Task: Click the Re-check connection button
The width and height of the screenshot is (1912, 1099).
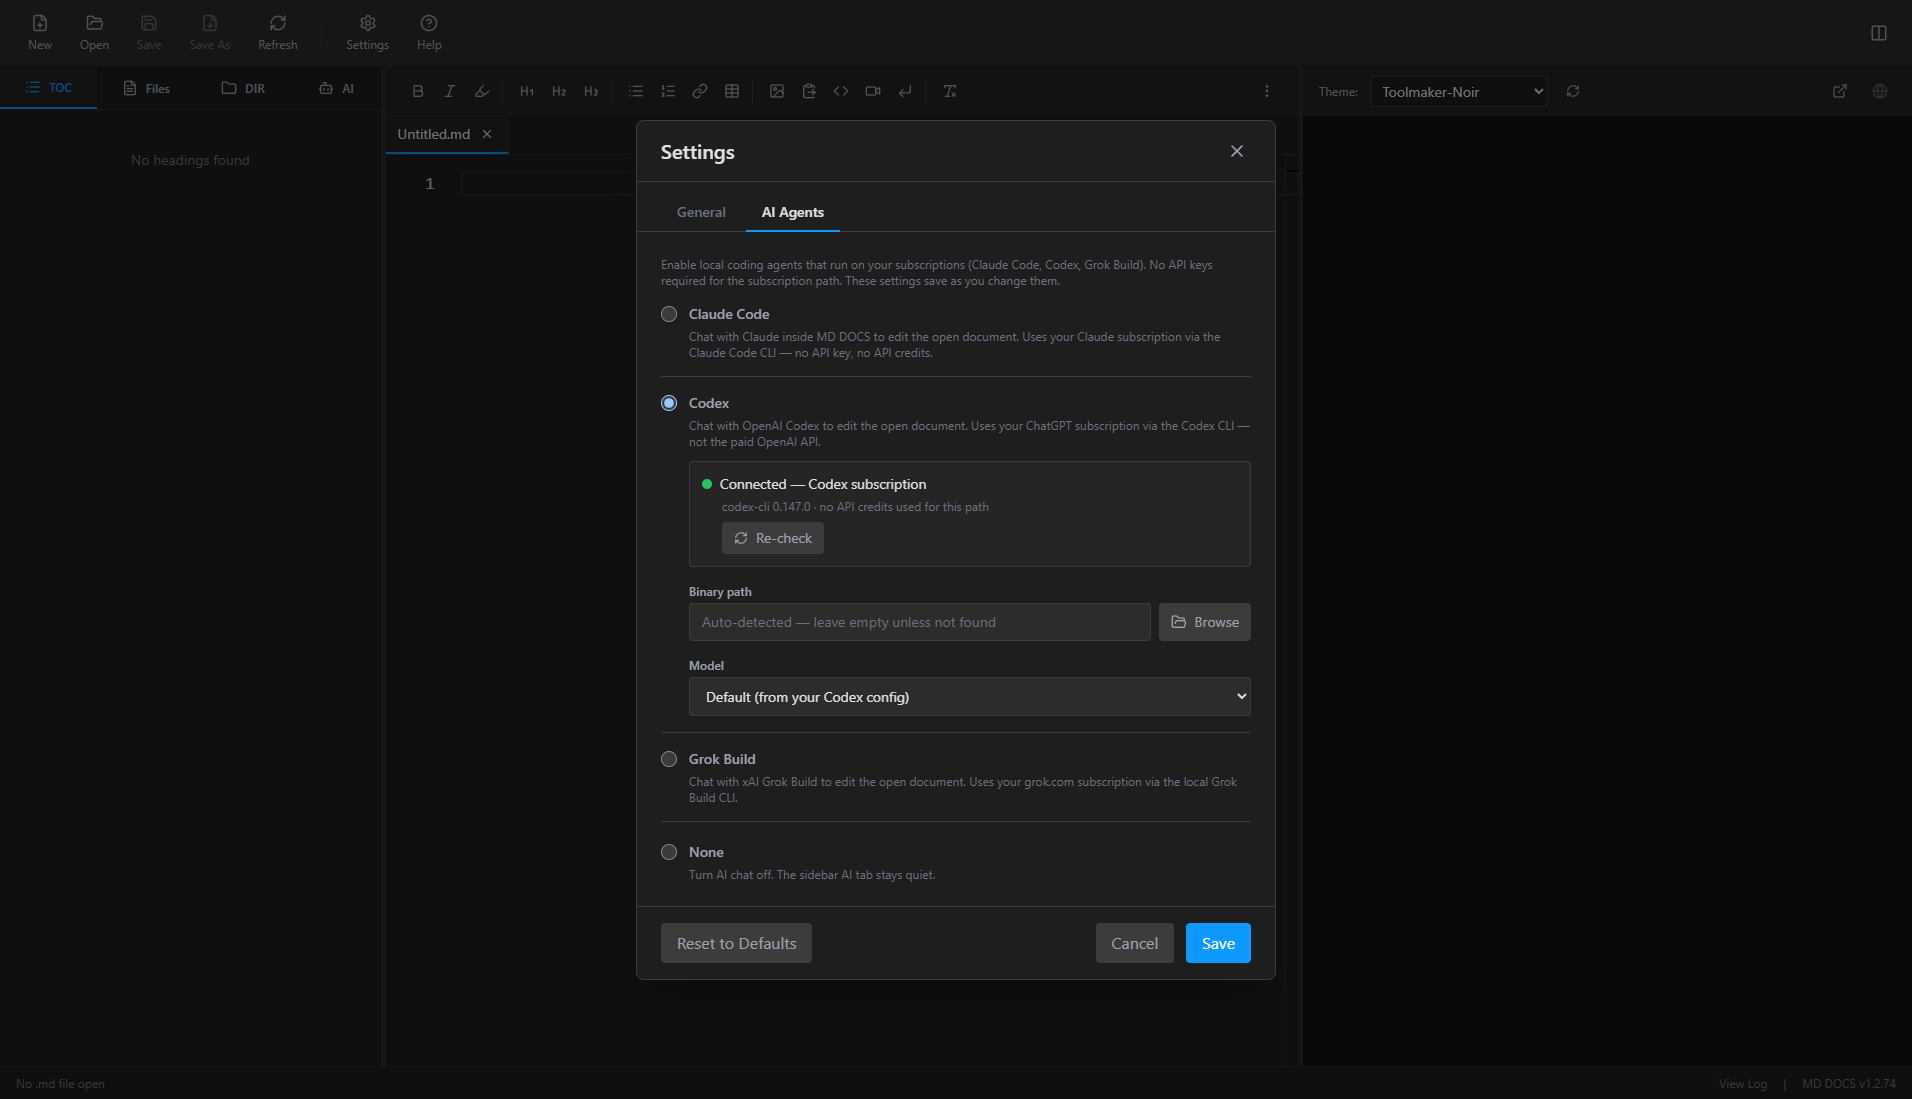Action: point(773,538)
